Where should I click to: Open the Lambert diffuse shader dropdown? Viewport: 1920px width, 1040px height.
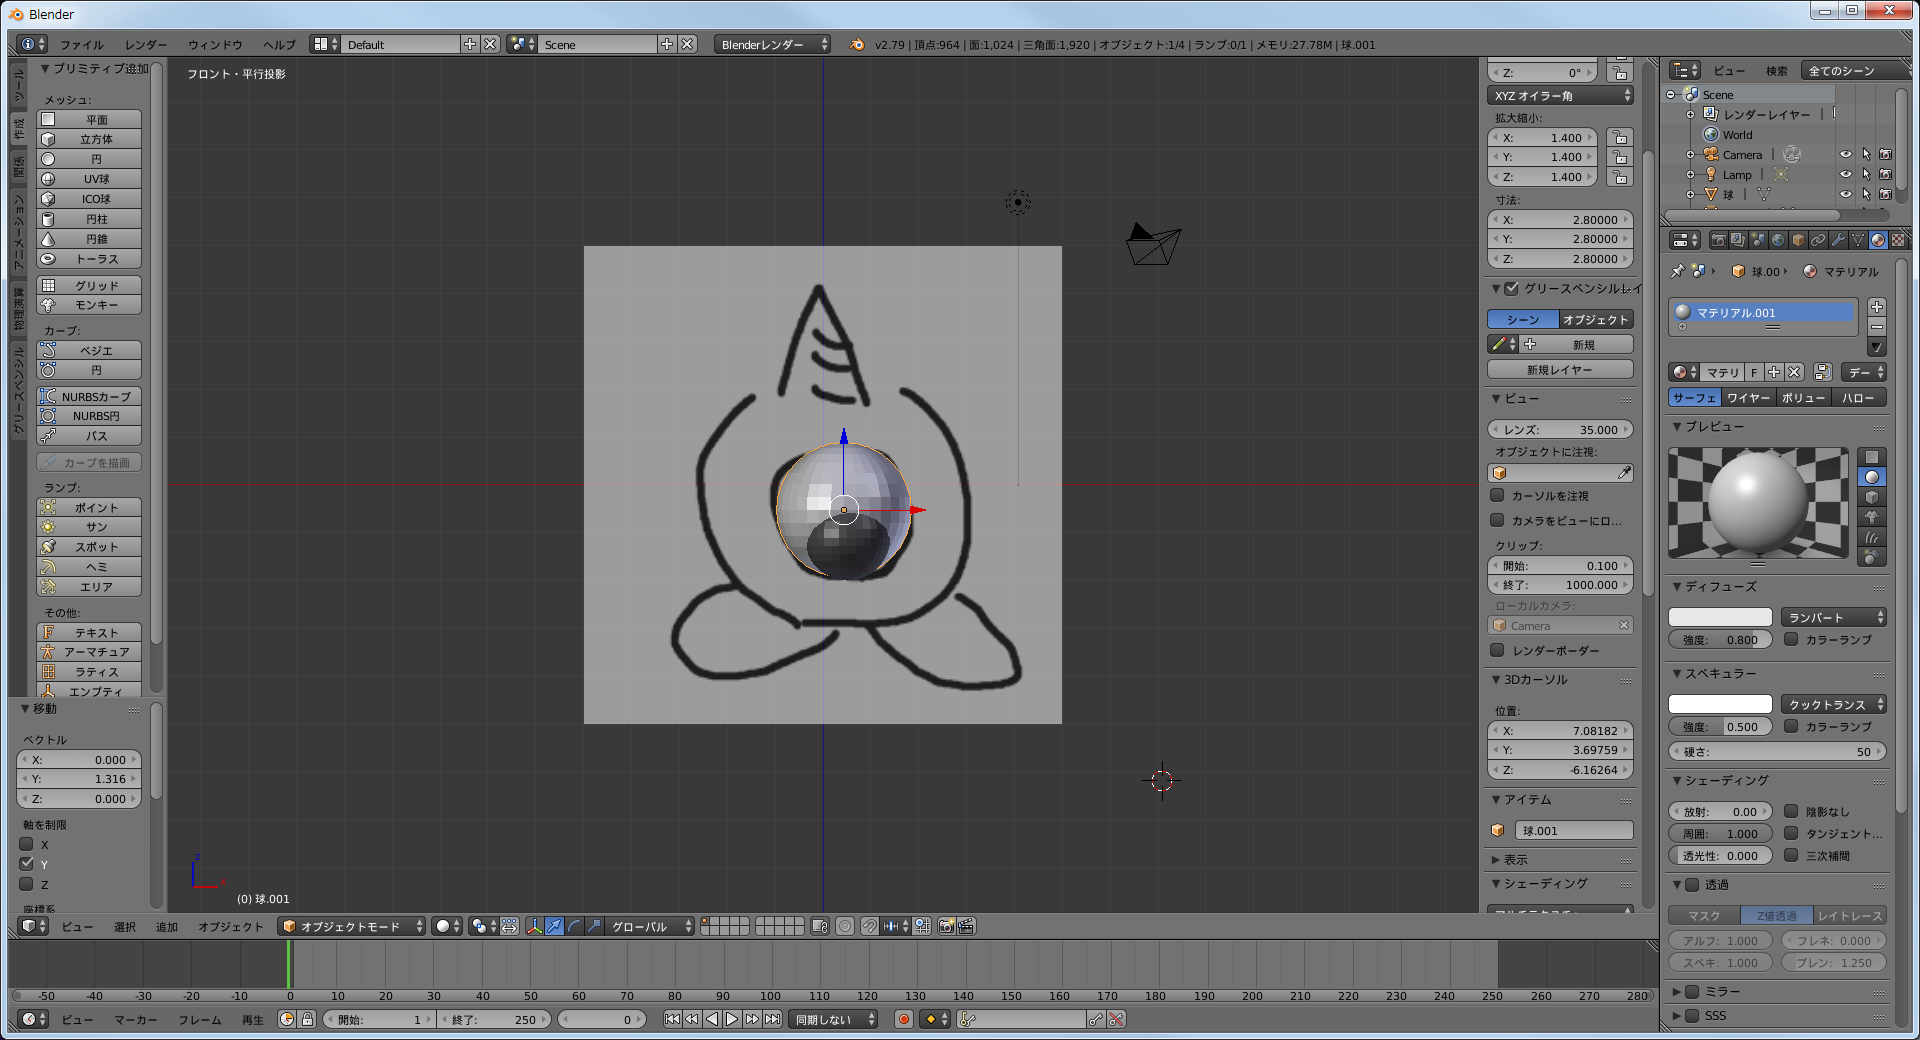pyautogui.click(x=1833, y=617)
